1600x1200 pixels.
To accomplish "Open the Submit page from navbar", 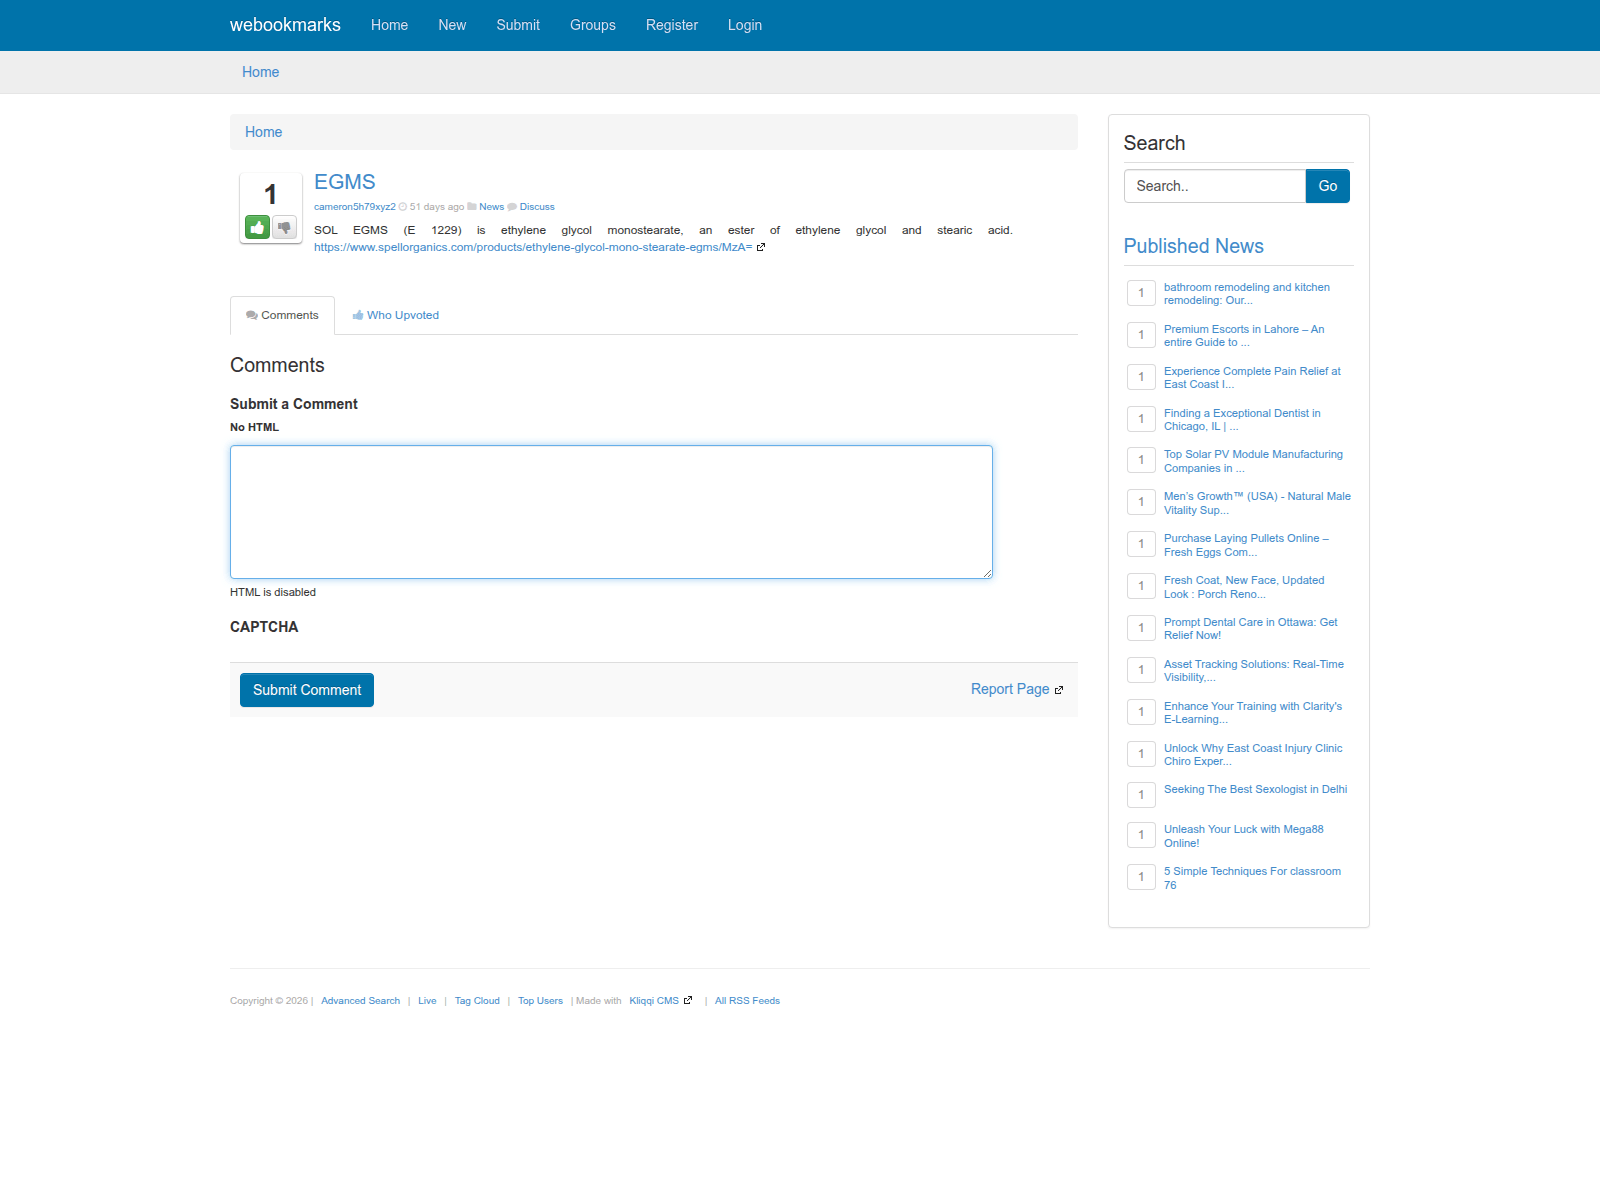I will (x=518, y=25).
